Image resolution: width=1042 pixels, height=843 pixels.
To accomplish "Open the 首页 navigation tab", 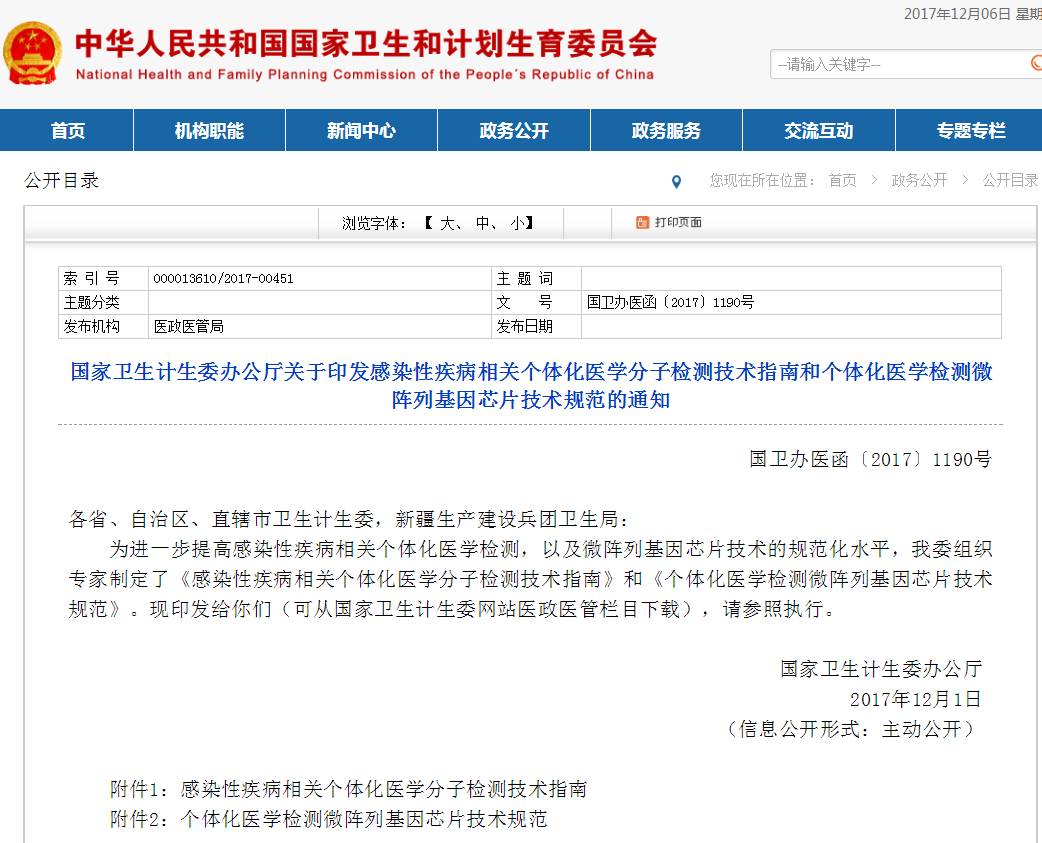I will coord(68,131).
